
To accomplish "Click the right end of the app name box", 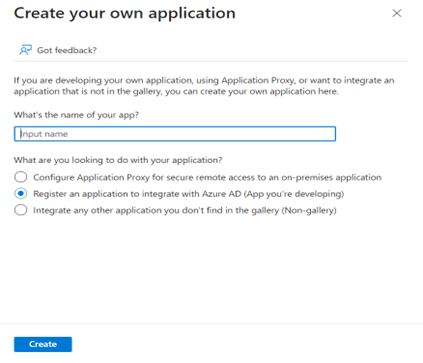I will pyautogui.click(x=328, y=134).
